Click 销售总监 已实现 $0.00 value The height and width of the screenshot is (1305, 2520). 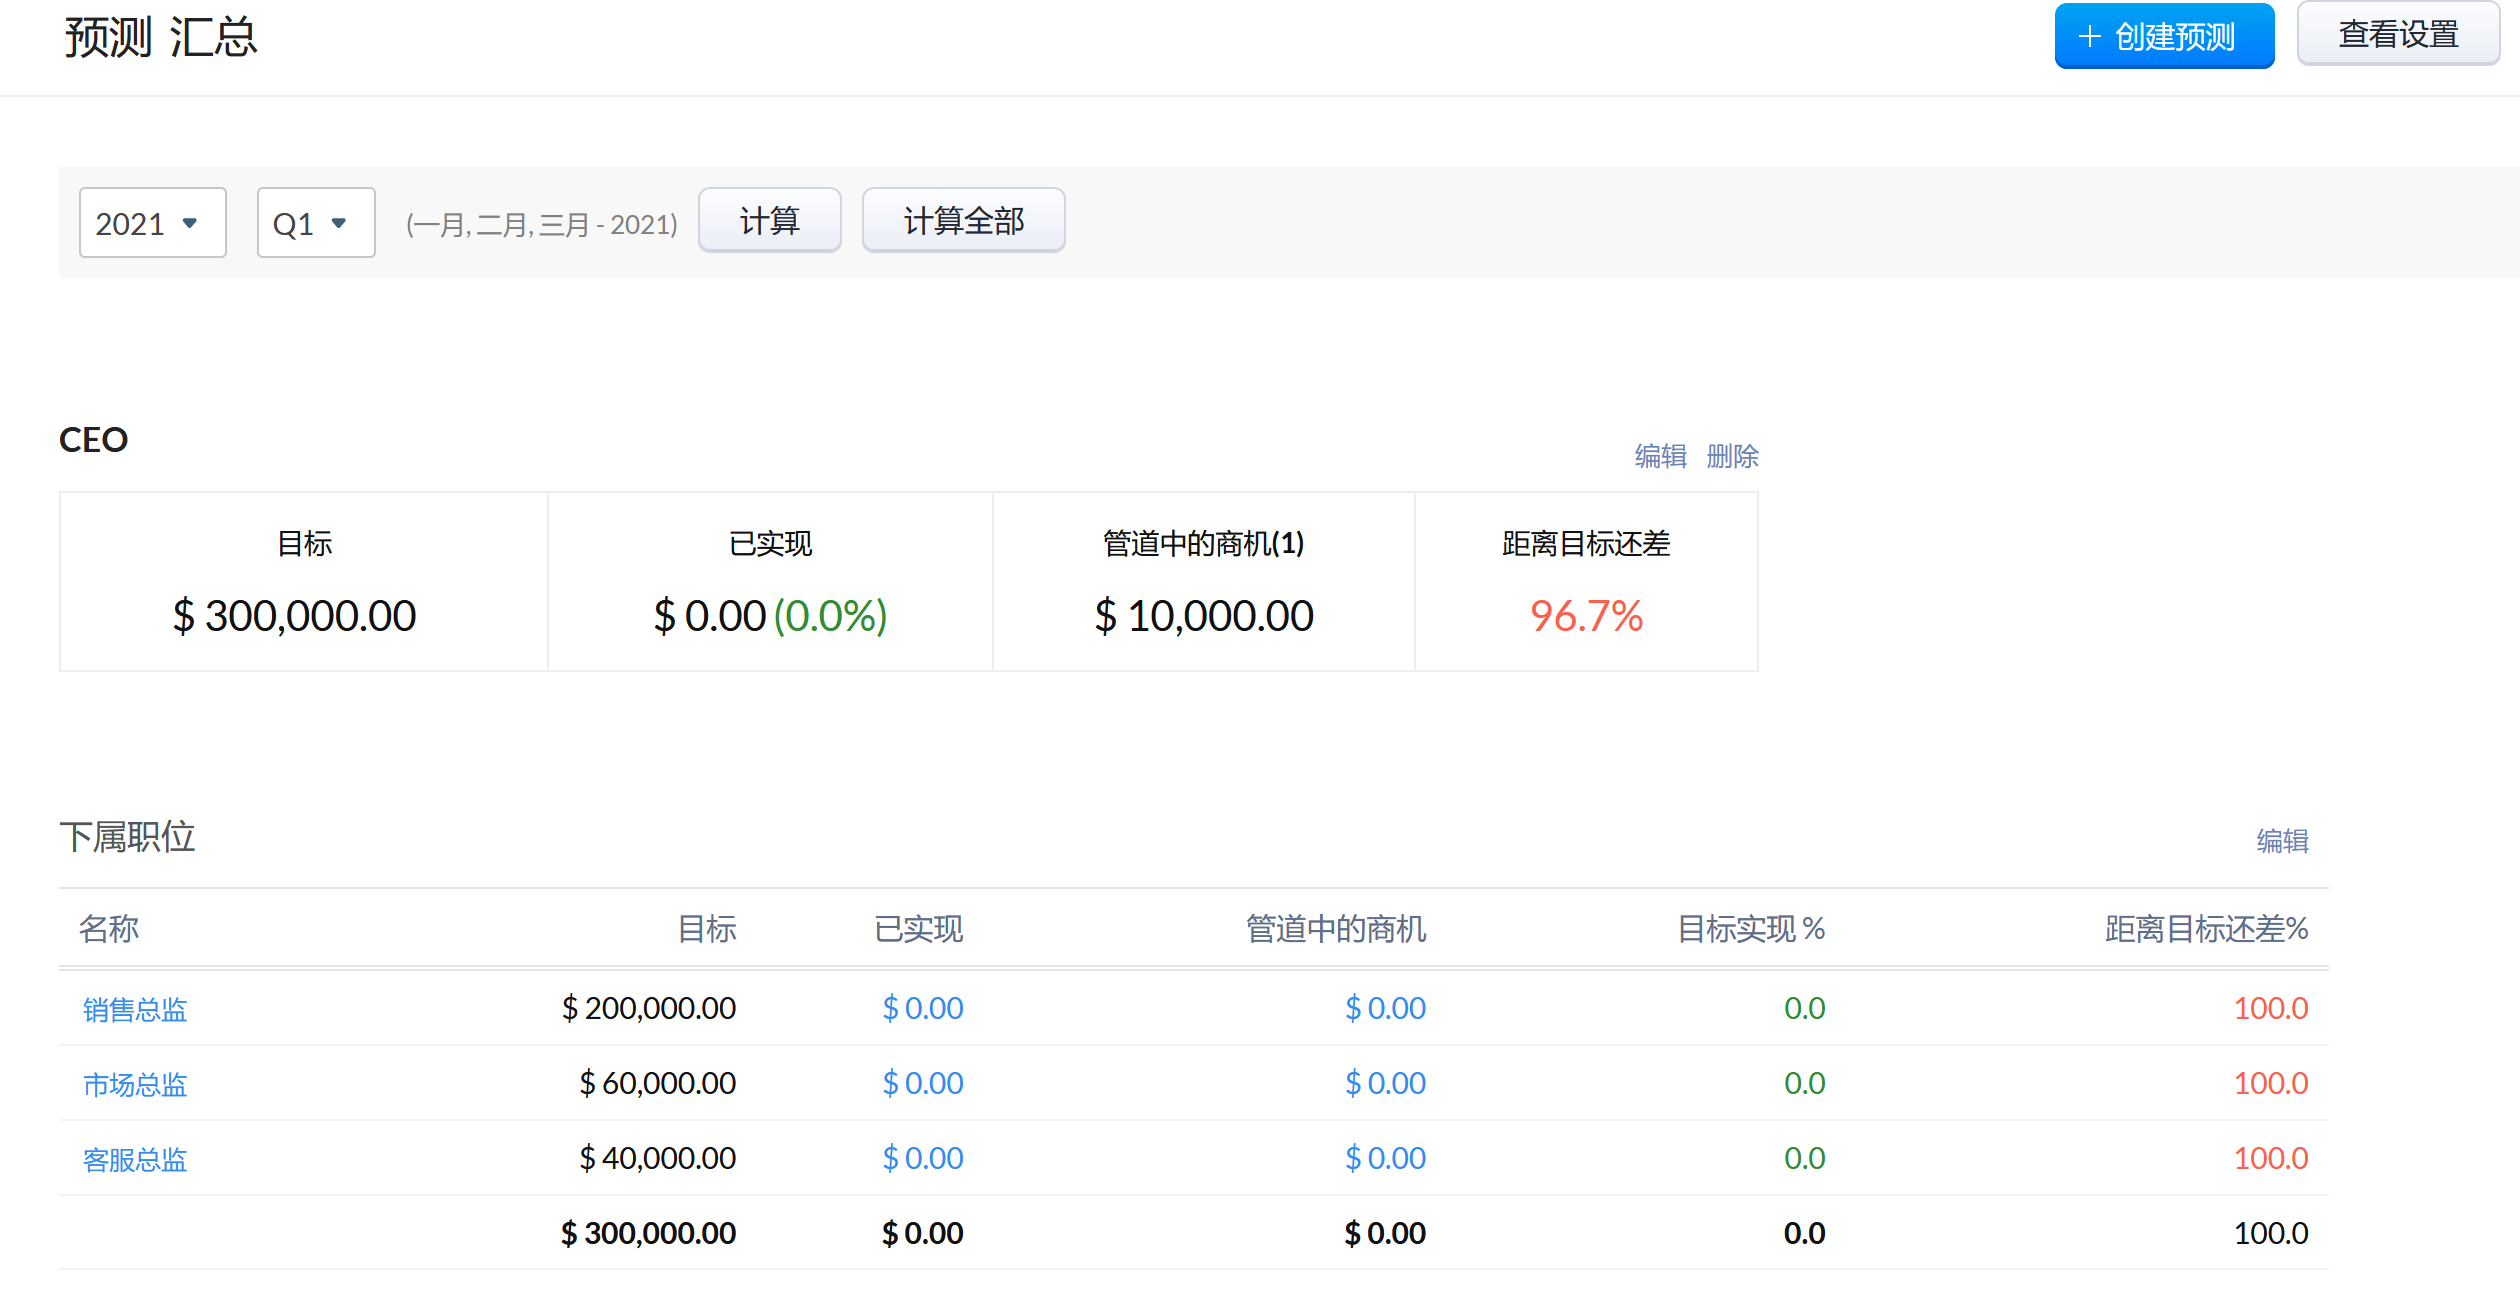coord(922,1008)
